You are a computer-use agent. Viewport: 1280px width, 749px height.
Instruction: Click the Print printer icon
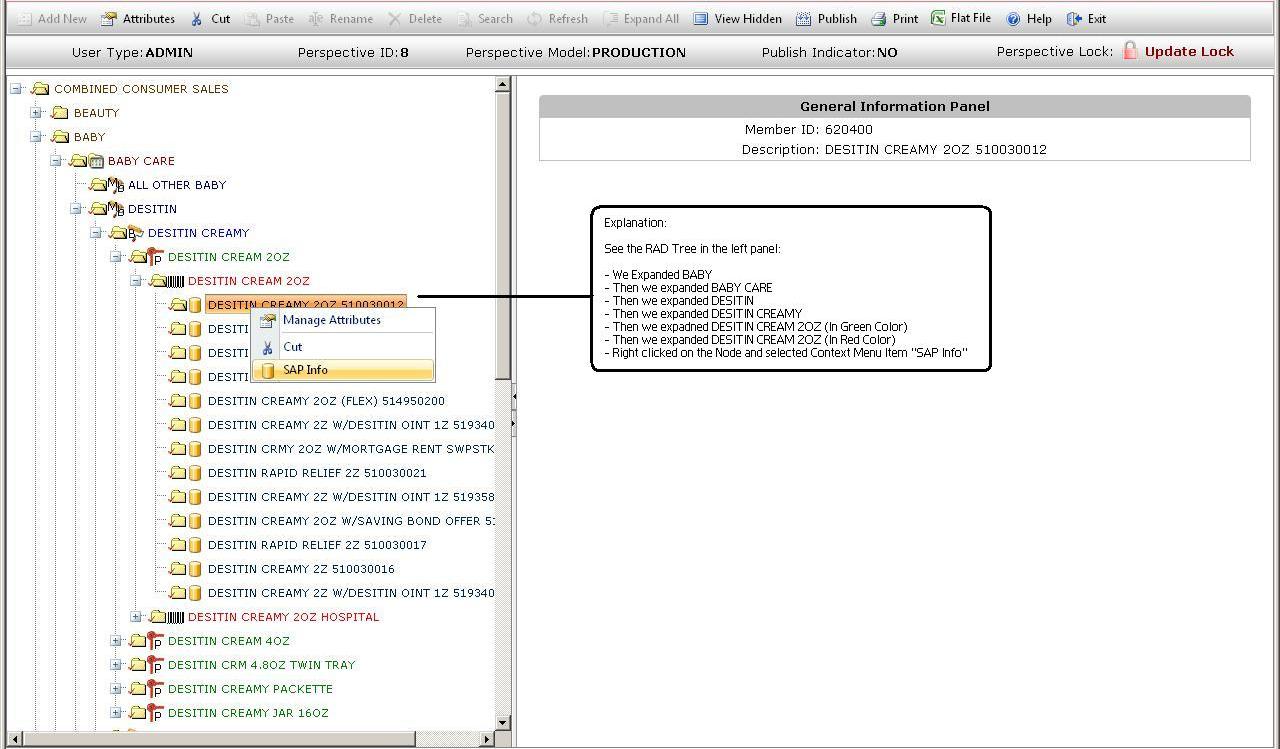point(878,19)
